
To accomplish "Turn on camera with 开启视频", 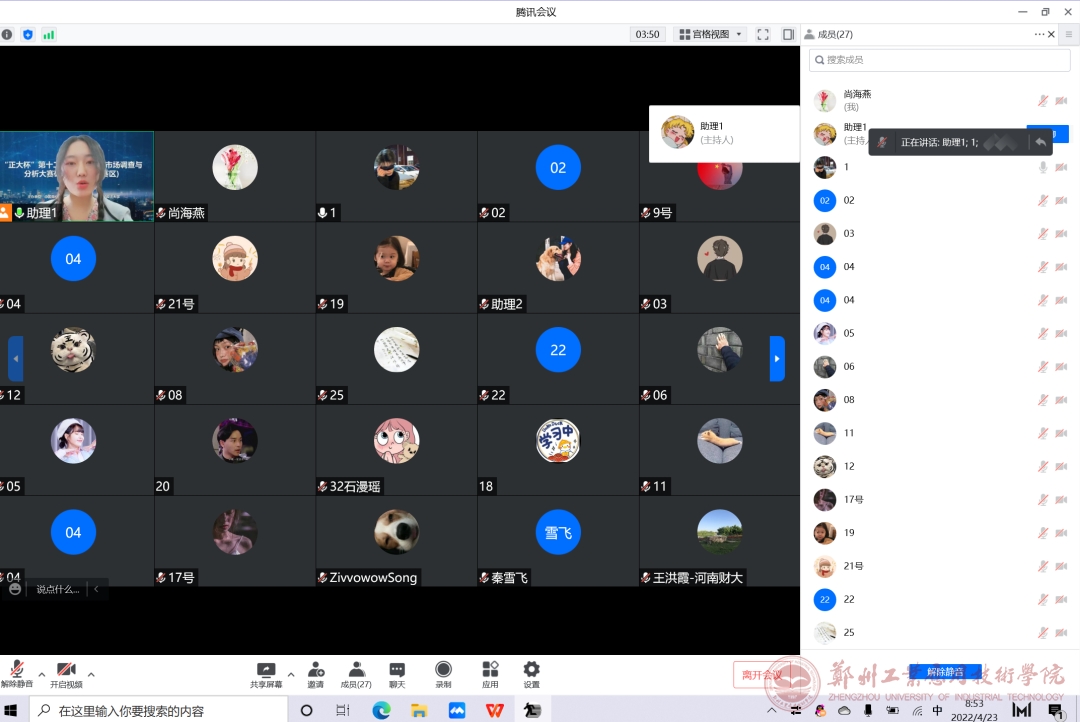I will tap(66, 675).
